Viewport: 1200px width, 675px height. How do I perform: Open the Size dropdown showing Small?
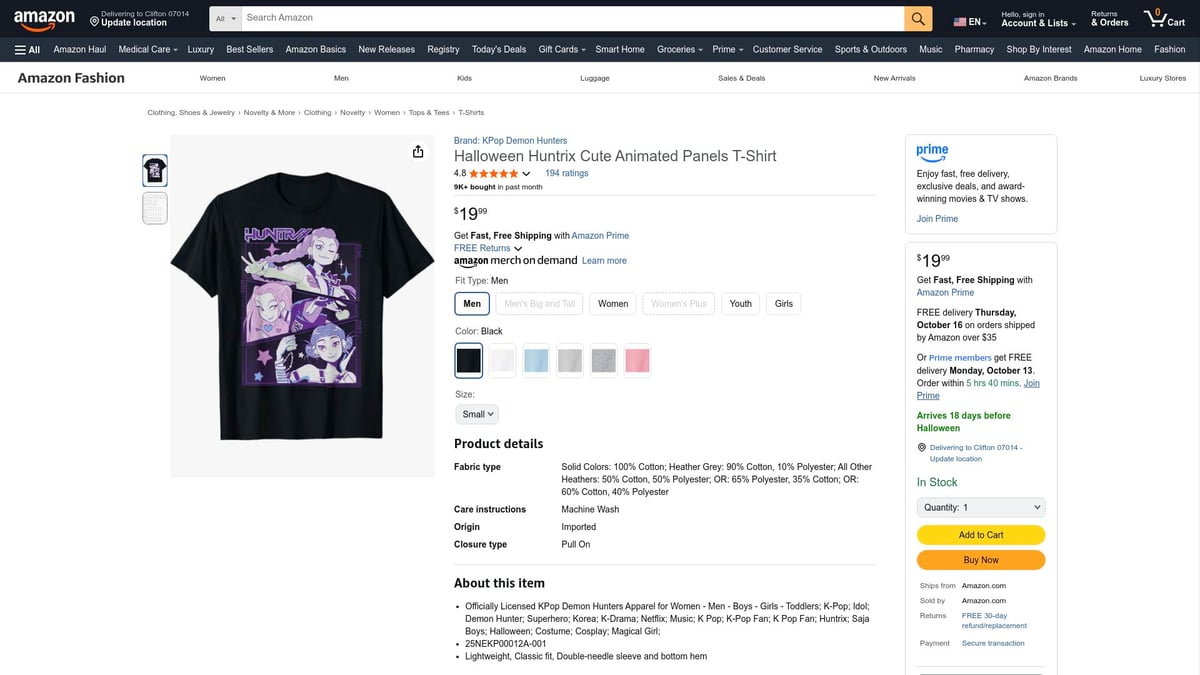click(477, 413)
